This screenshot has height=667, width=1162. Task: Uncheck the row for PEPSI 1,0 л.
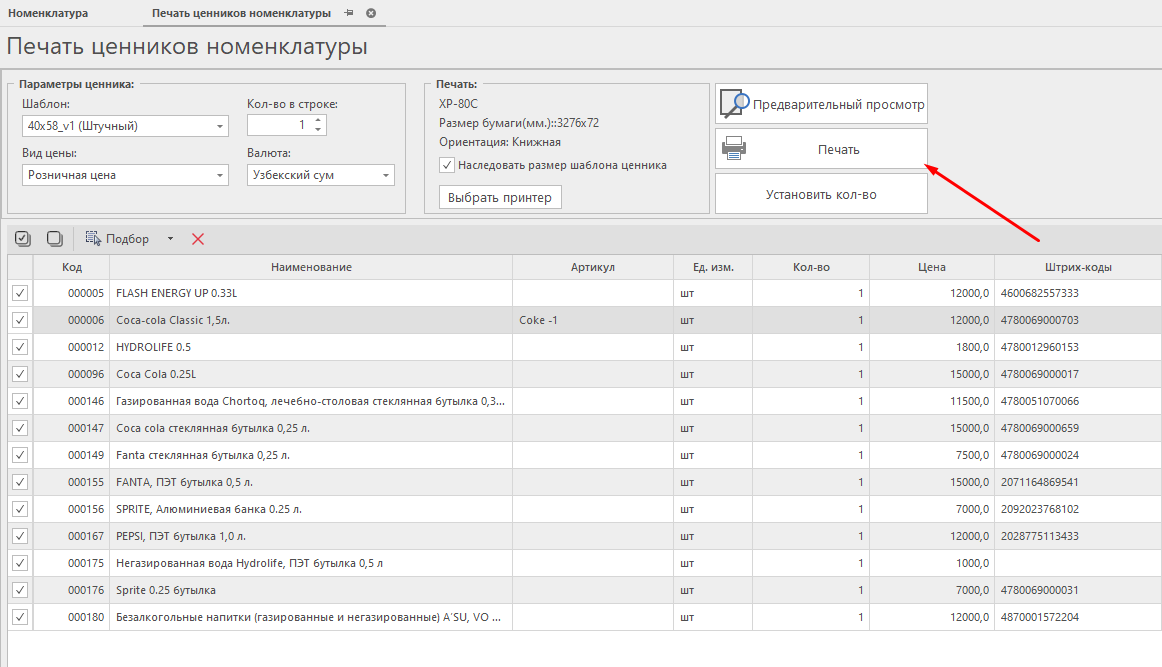pyautogui.click(x=20, y=536)
